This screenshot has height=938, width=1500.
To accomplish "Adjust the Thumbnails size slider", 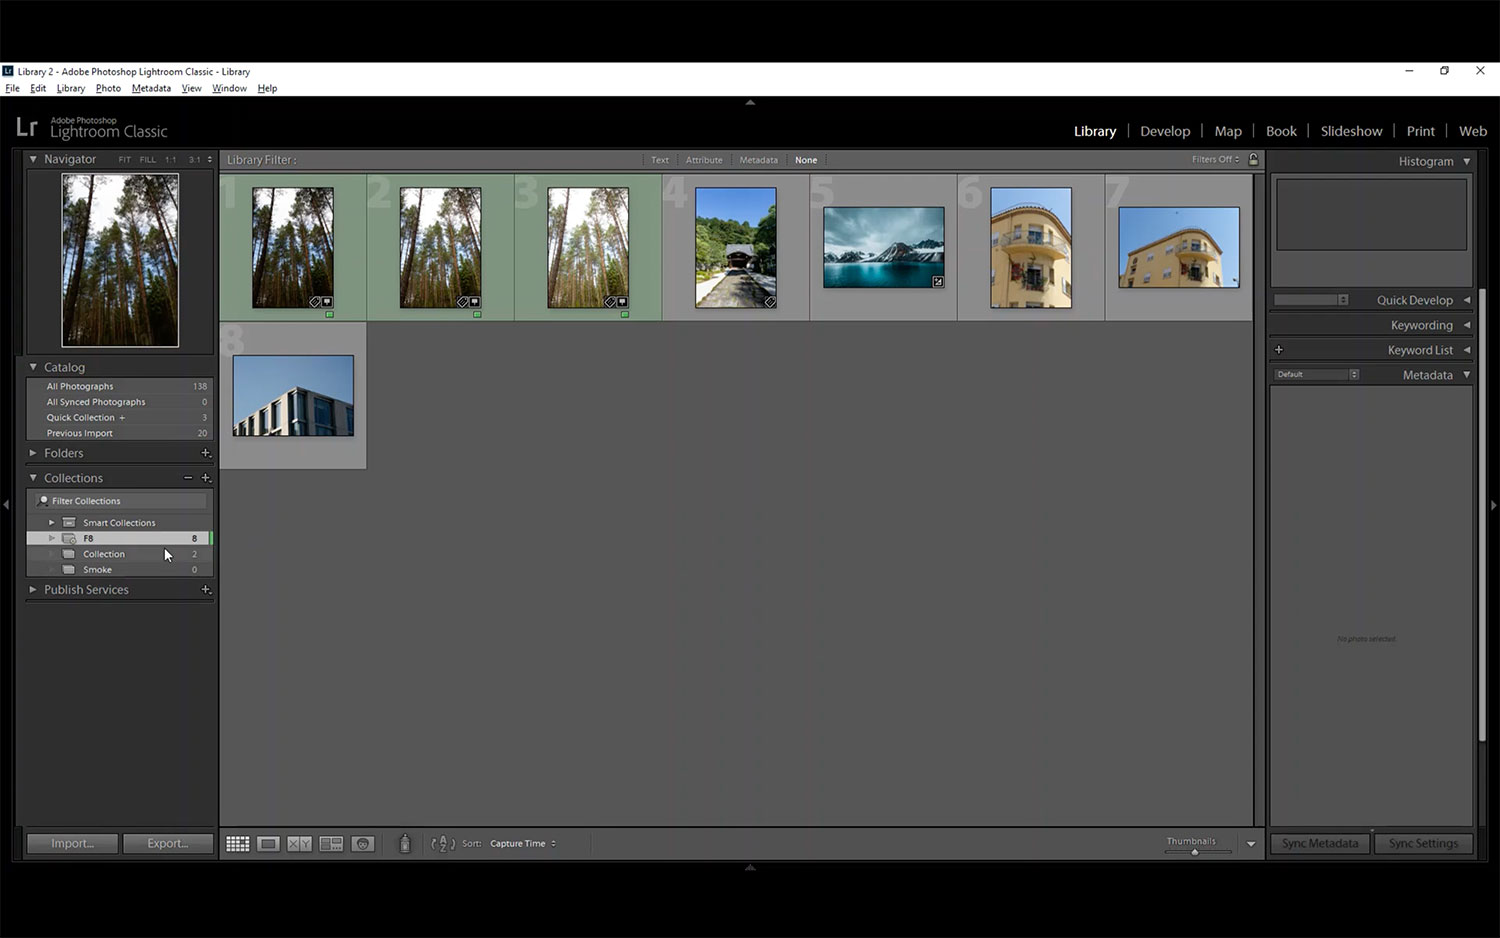I will (x=1194, y=852).
